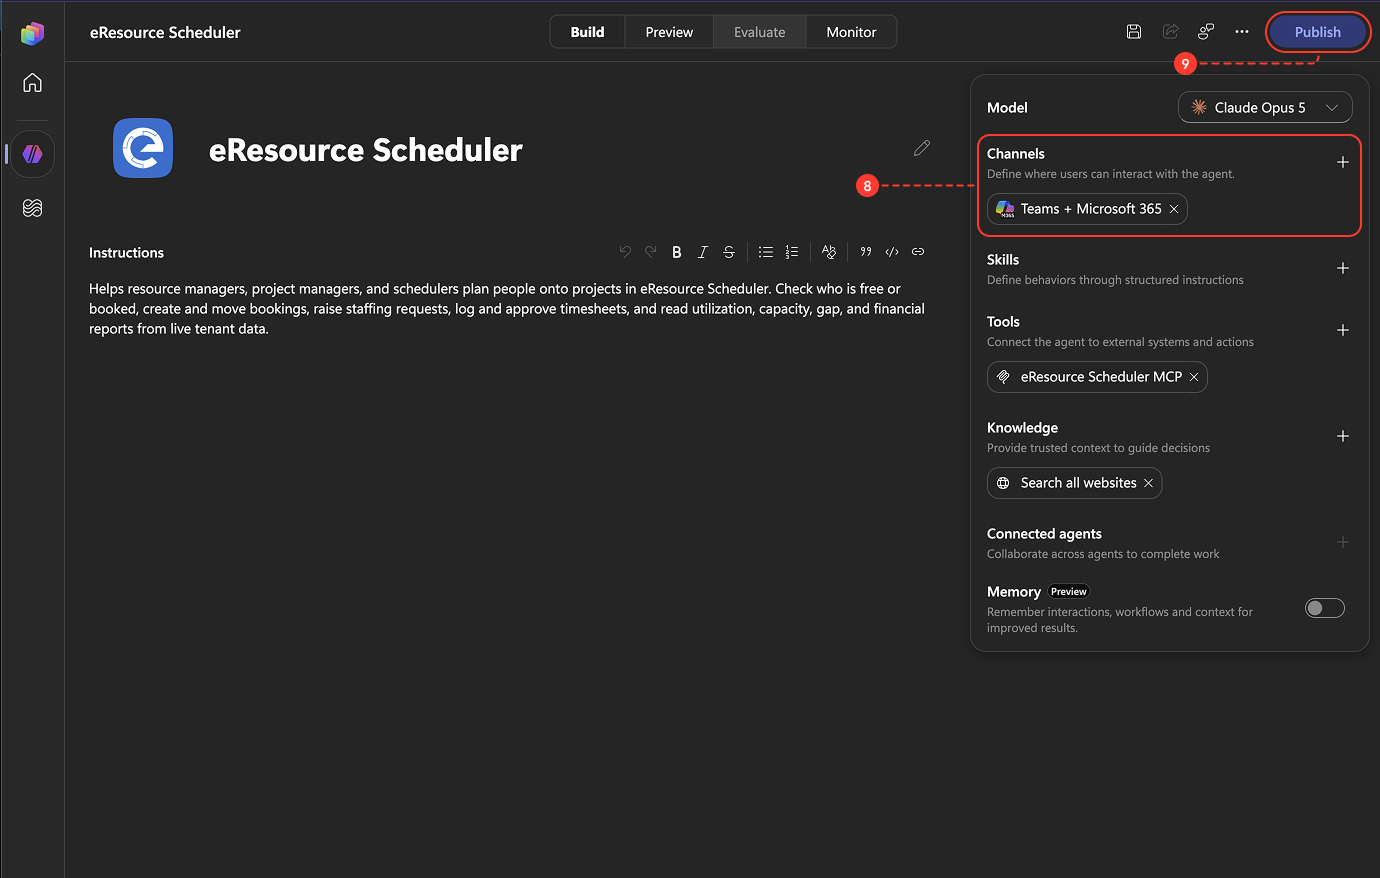
Task: Click the Tools section heading
Action: 1003,322
